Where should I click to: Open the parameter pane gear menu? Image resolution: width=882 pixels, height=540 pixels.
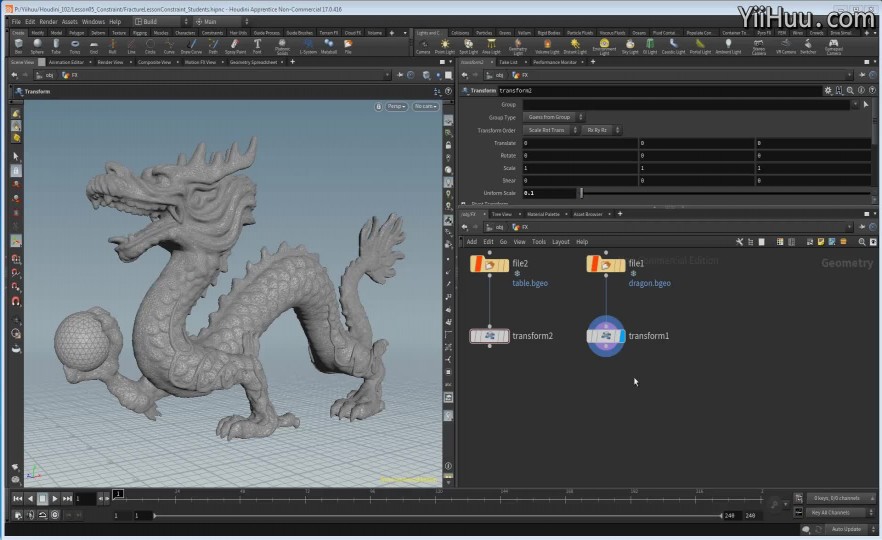click(x=828, y=90)
